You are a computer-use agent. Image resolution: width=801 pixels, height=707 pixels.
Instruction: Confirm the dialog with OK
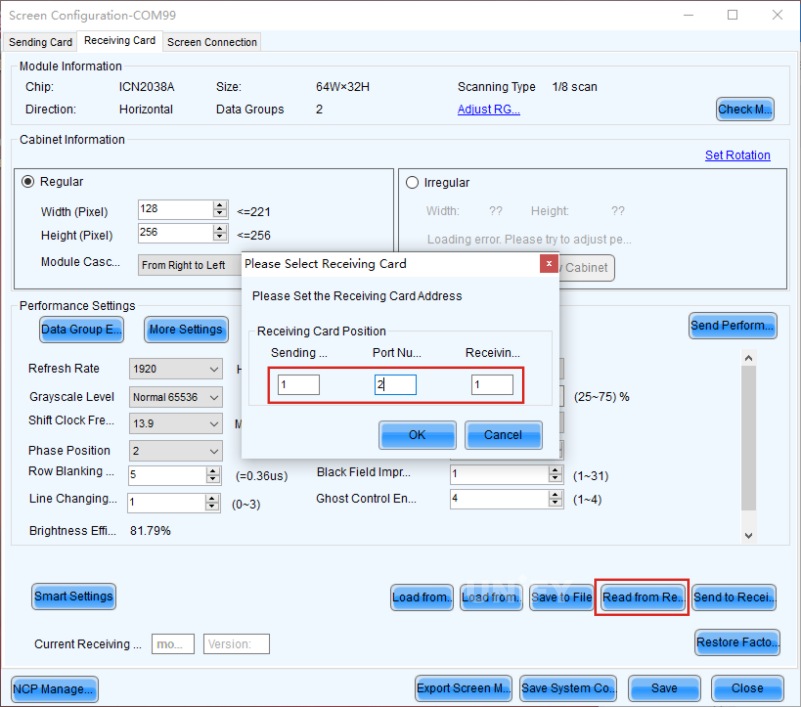417,435
